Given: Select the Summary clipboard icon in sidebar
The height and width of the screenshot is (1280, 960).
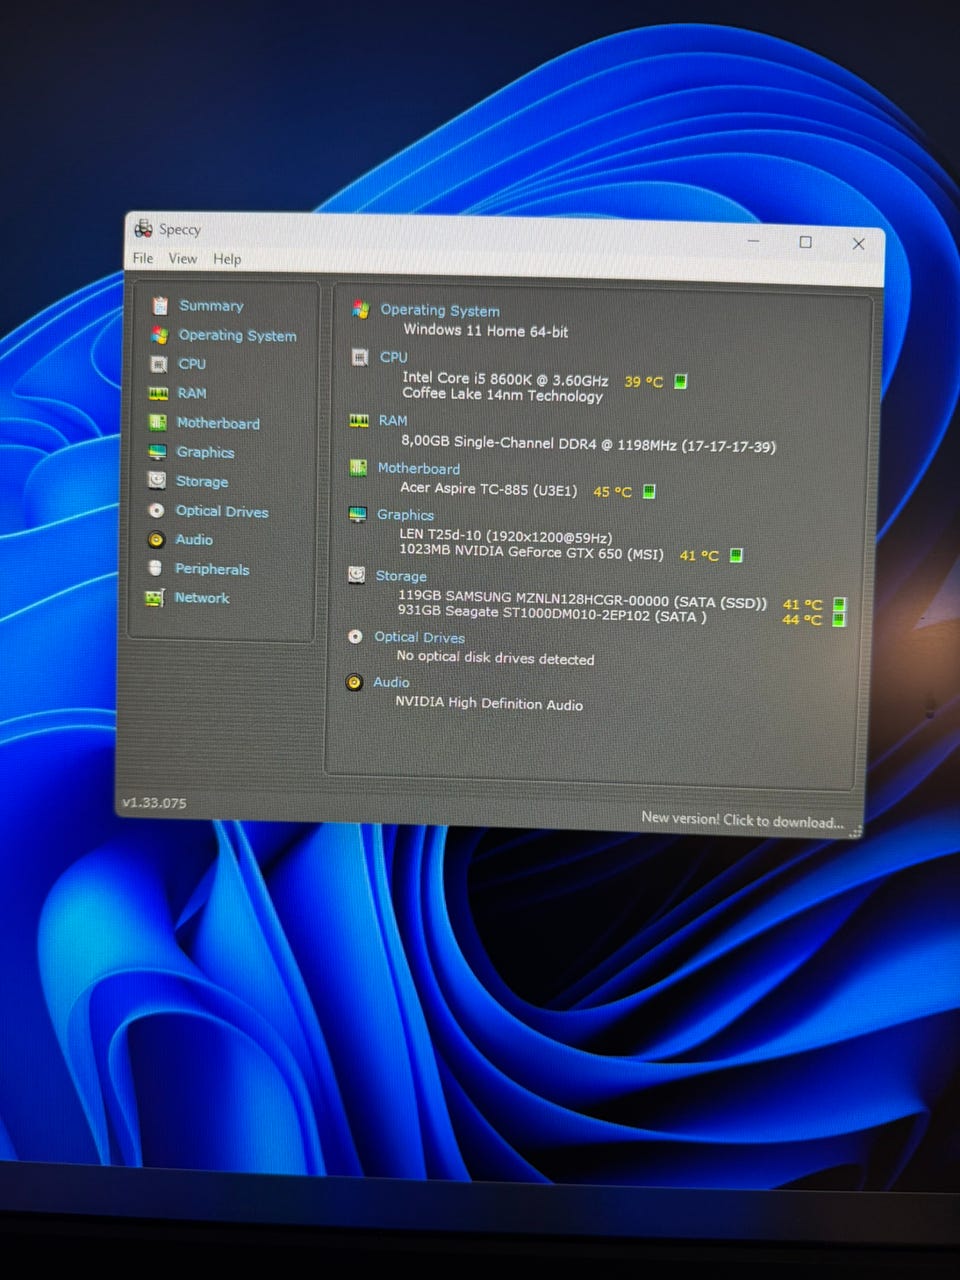Looking at the screenshot, I should [160, 306].
